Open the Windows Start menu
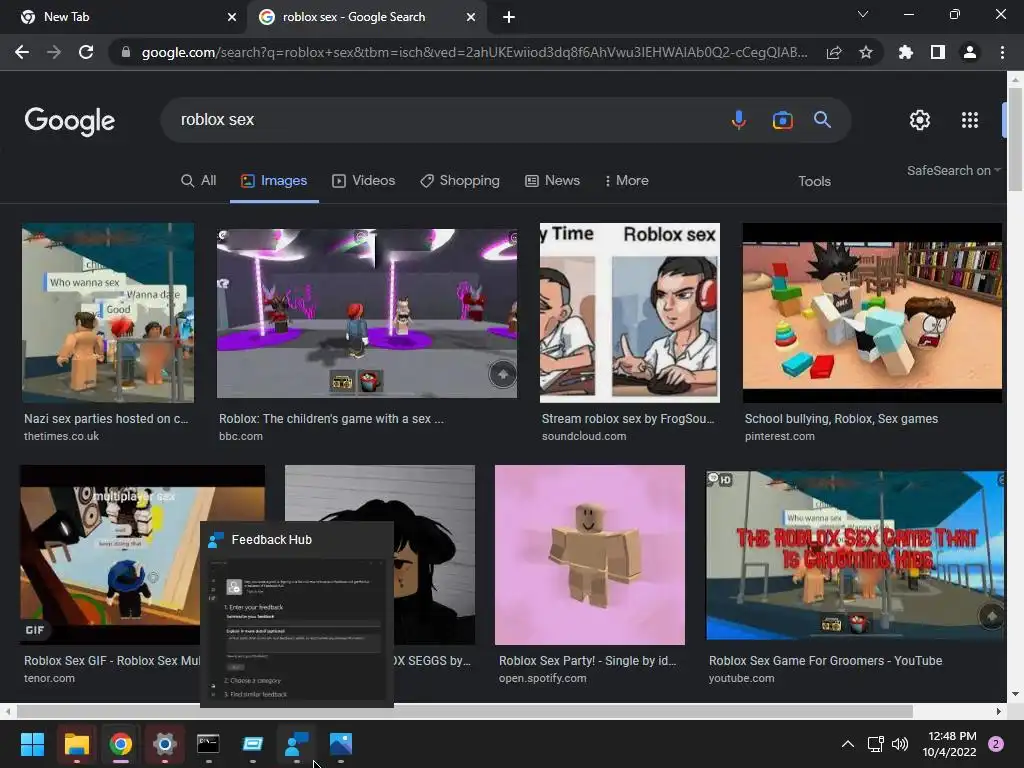 (32, 744)
